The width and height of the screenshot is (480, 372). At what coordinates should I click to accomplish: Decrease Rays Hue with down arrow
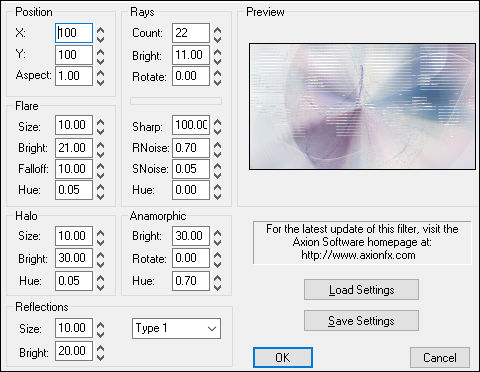[217, 196]
